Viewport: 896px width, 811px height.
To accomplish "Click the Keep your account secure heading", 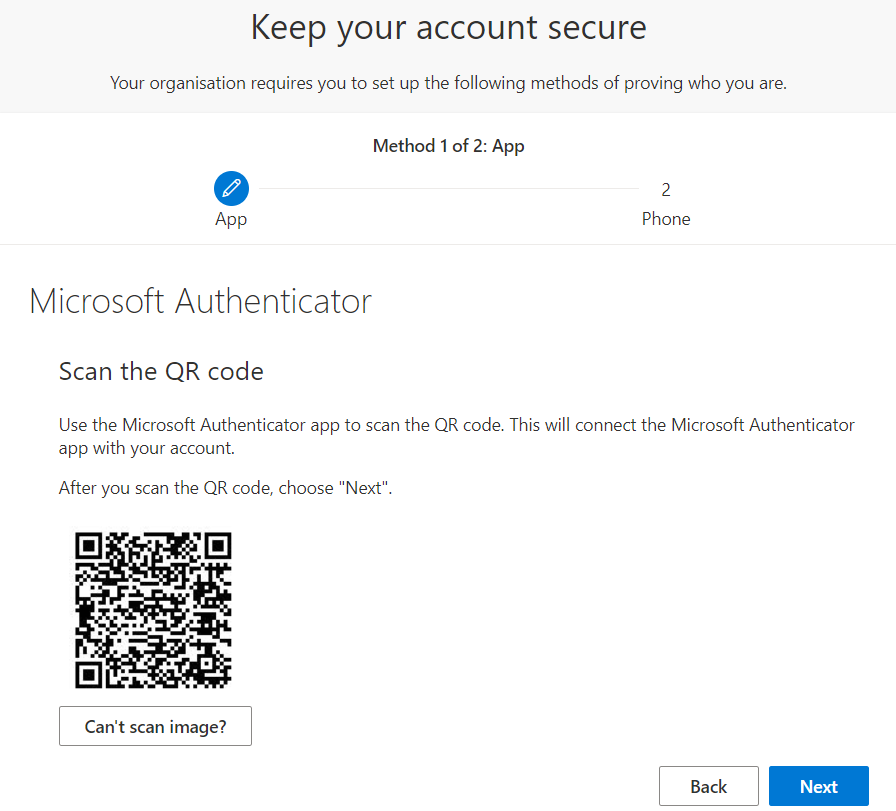I will click(x=449, y=28).
